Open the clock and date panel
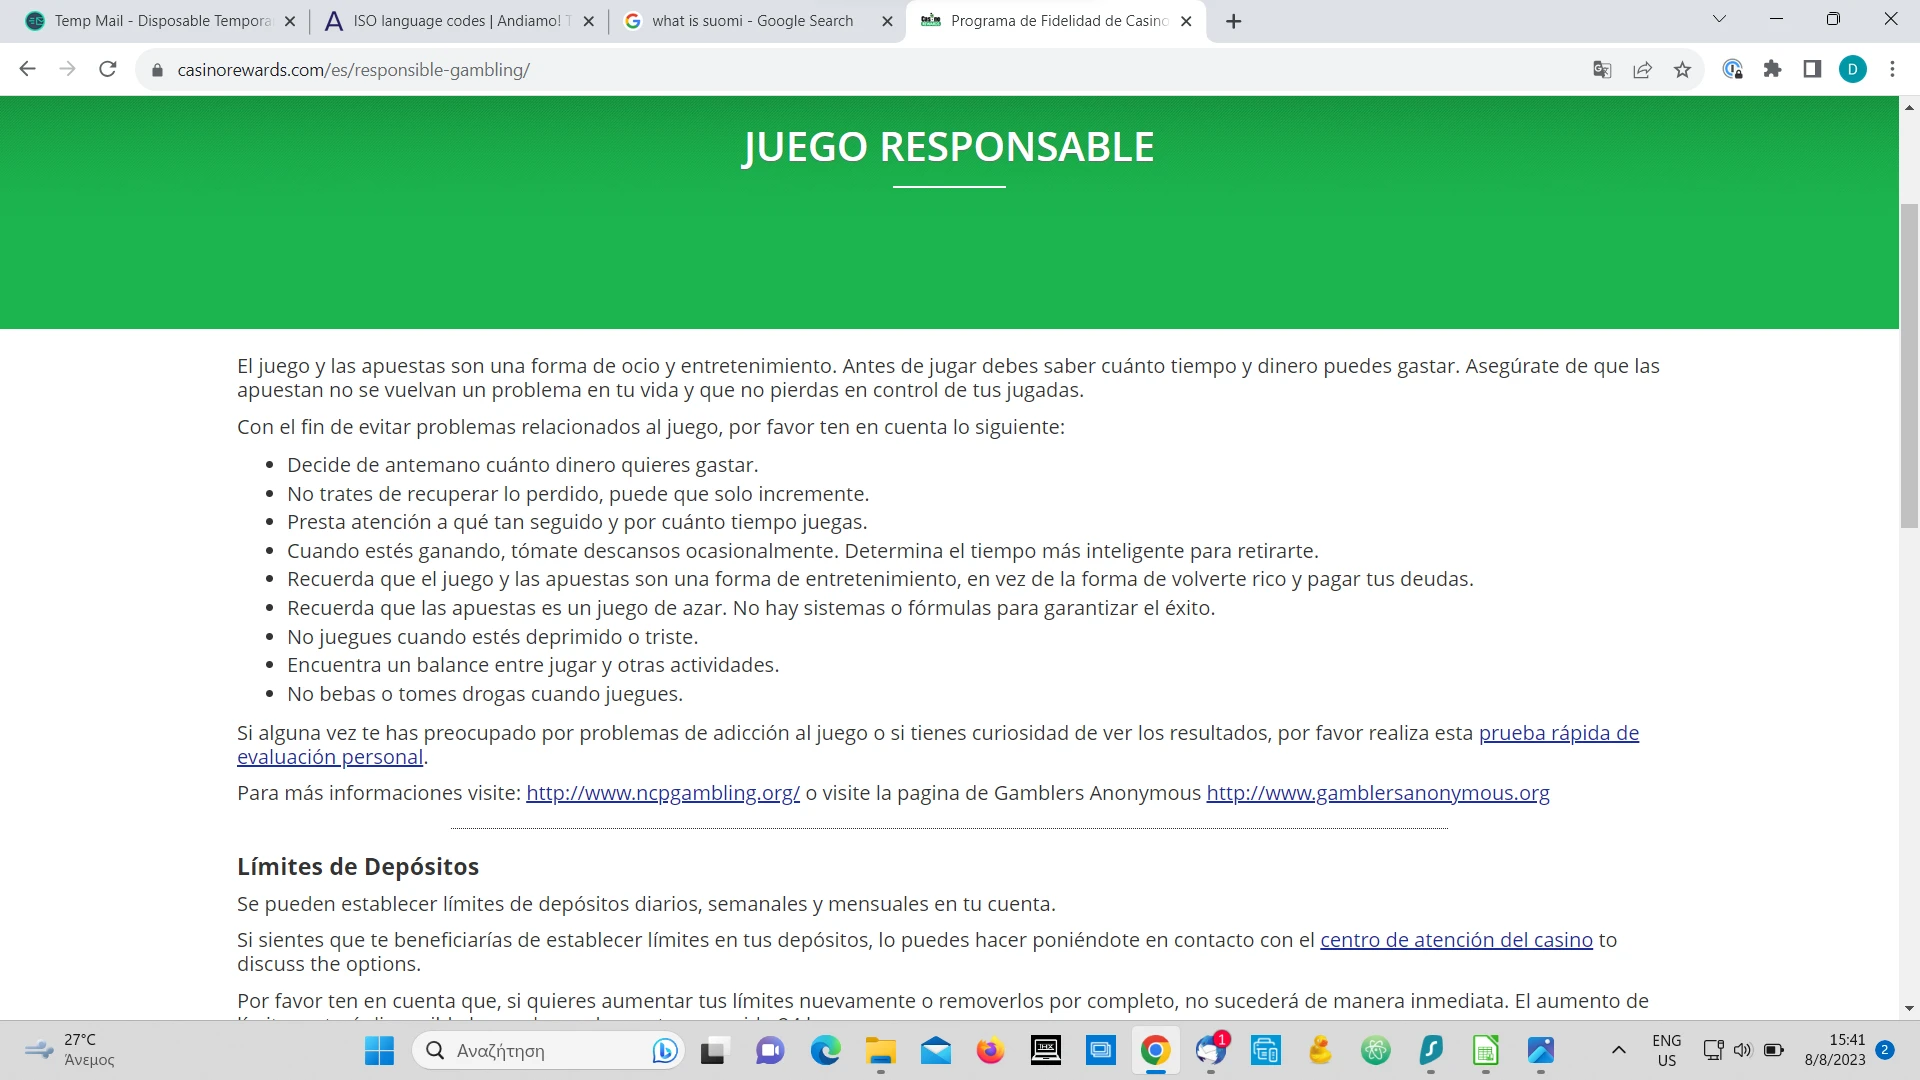Viewport: 1920px width, 1080px height. pos(1835,1050)
